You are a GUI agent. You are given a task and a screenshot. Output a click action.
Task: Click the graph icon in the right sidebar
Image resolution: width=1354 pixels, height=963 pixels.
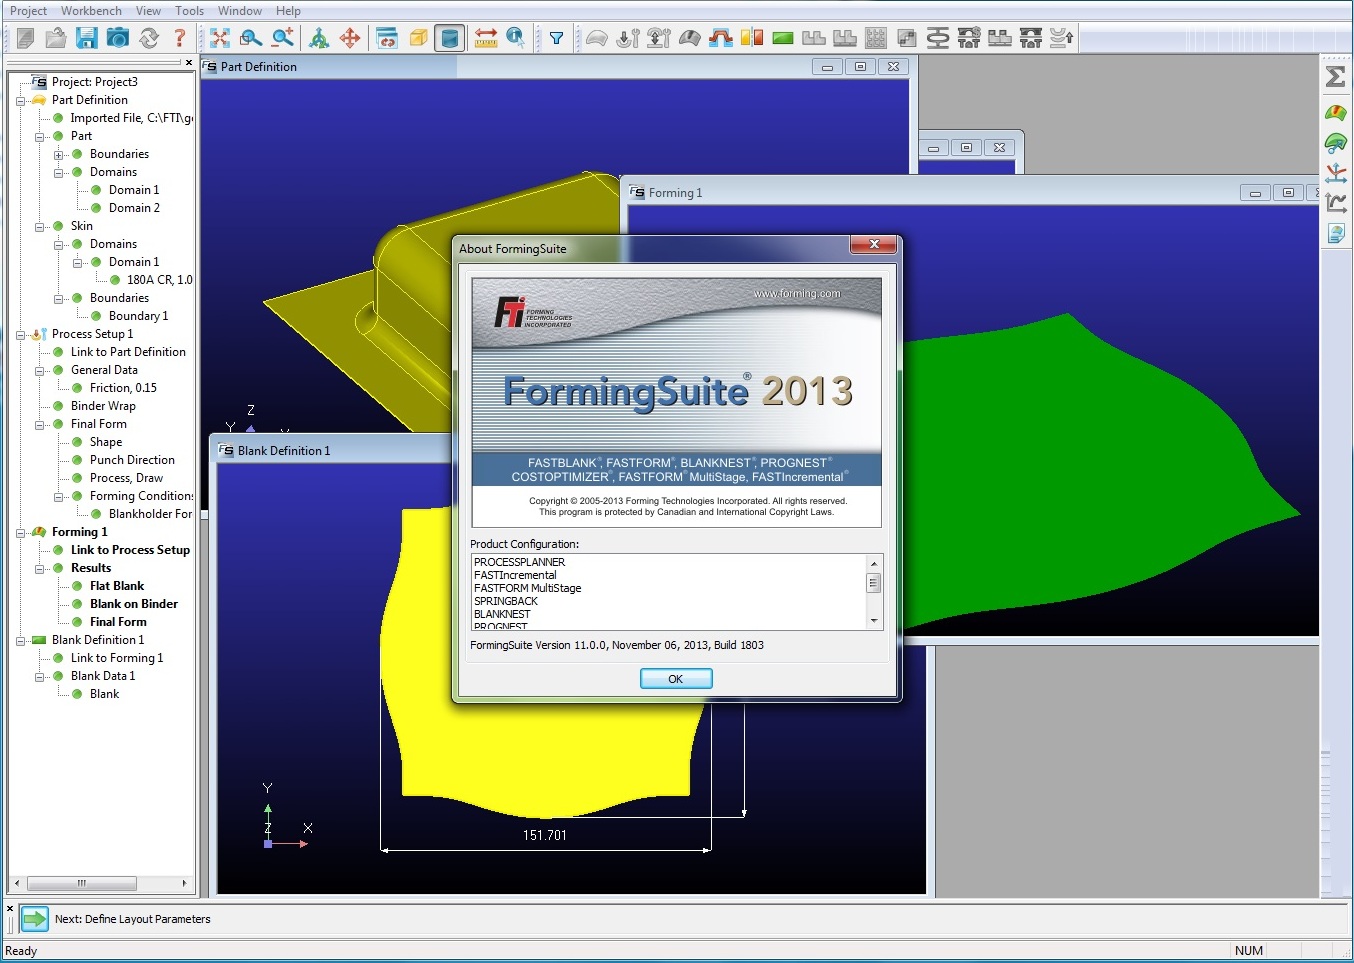[x=1336, y=203]
